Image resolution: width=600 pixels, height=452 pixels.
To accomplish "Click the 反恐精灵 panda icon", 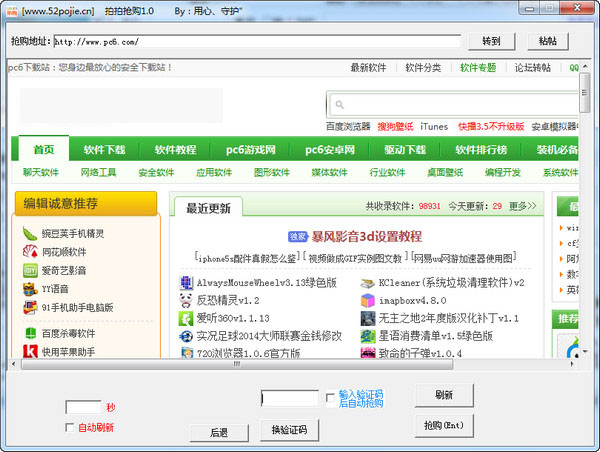I will click(x=186, y=300).
